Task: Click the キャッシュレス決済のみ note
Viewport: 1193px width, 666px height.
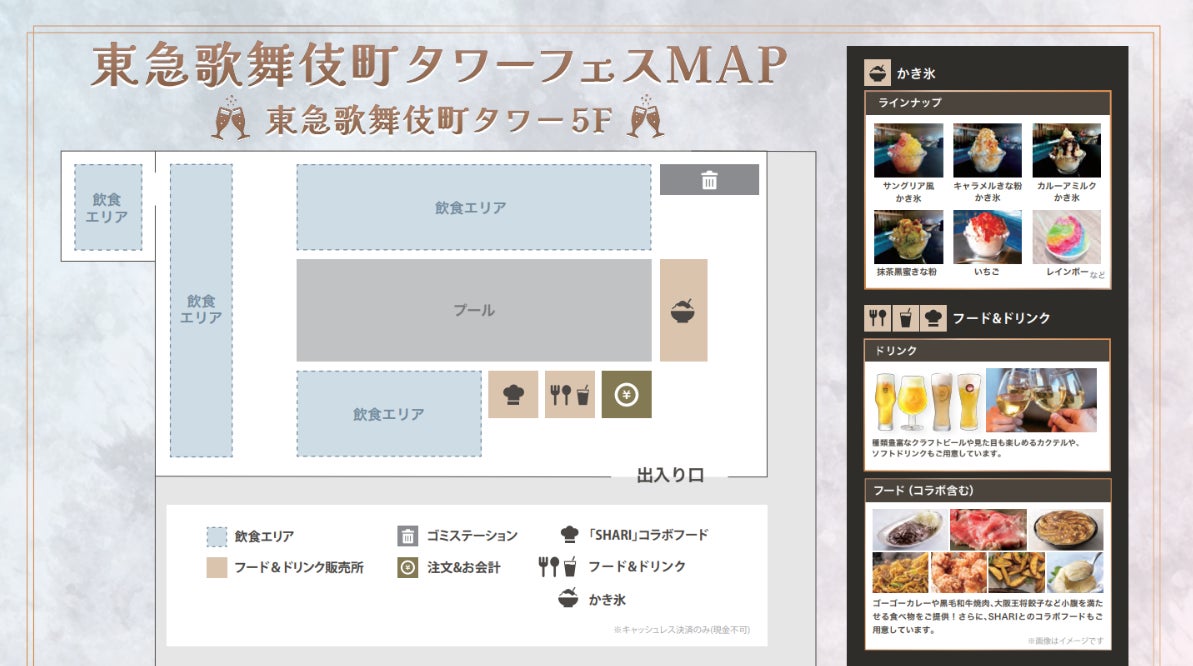Action: [682, 629]
